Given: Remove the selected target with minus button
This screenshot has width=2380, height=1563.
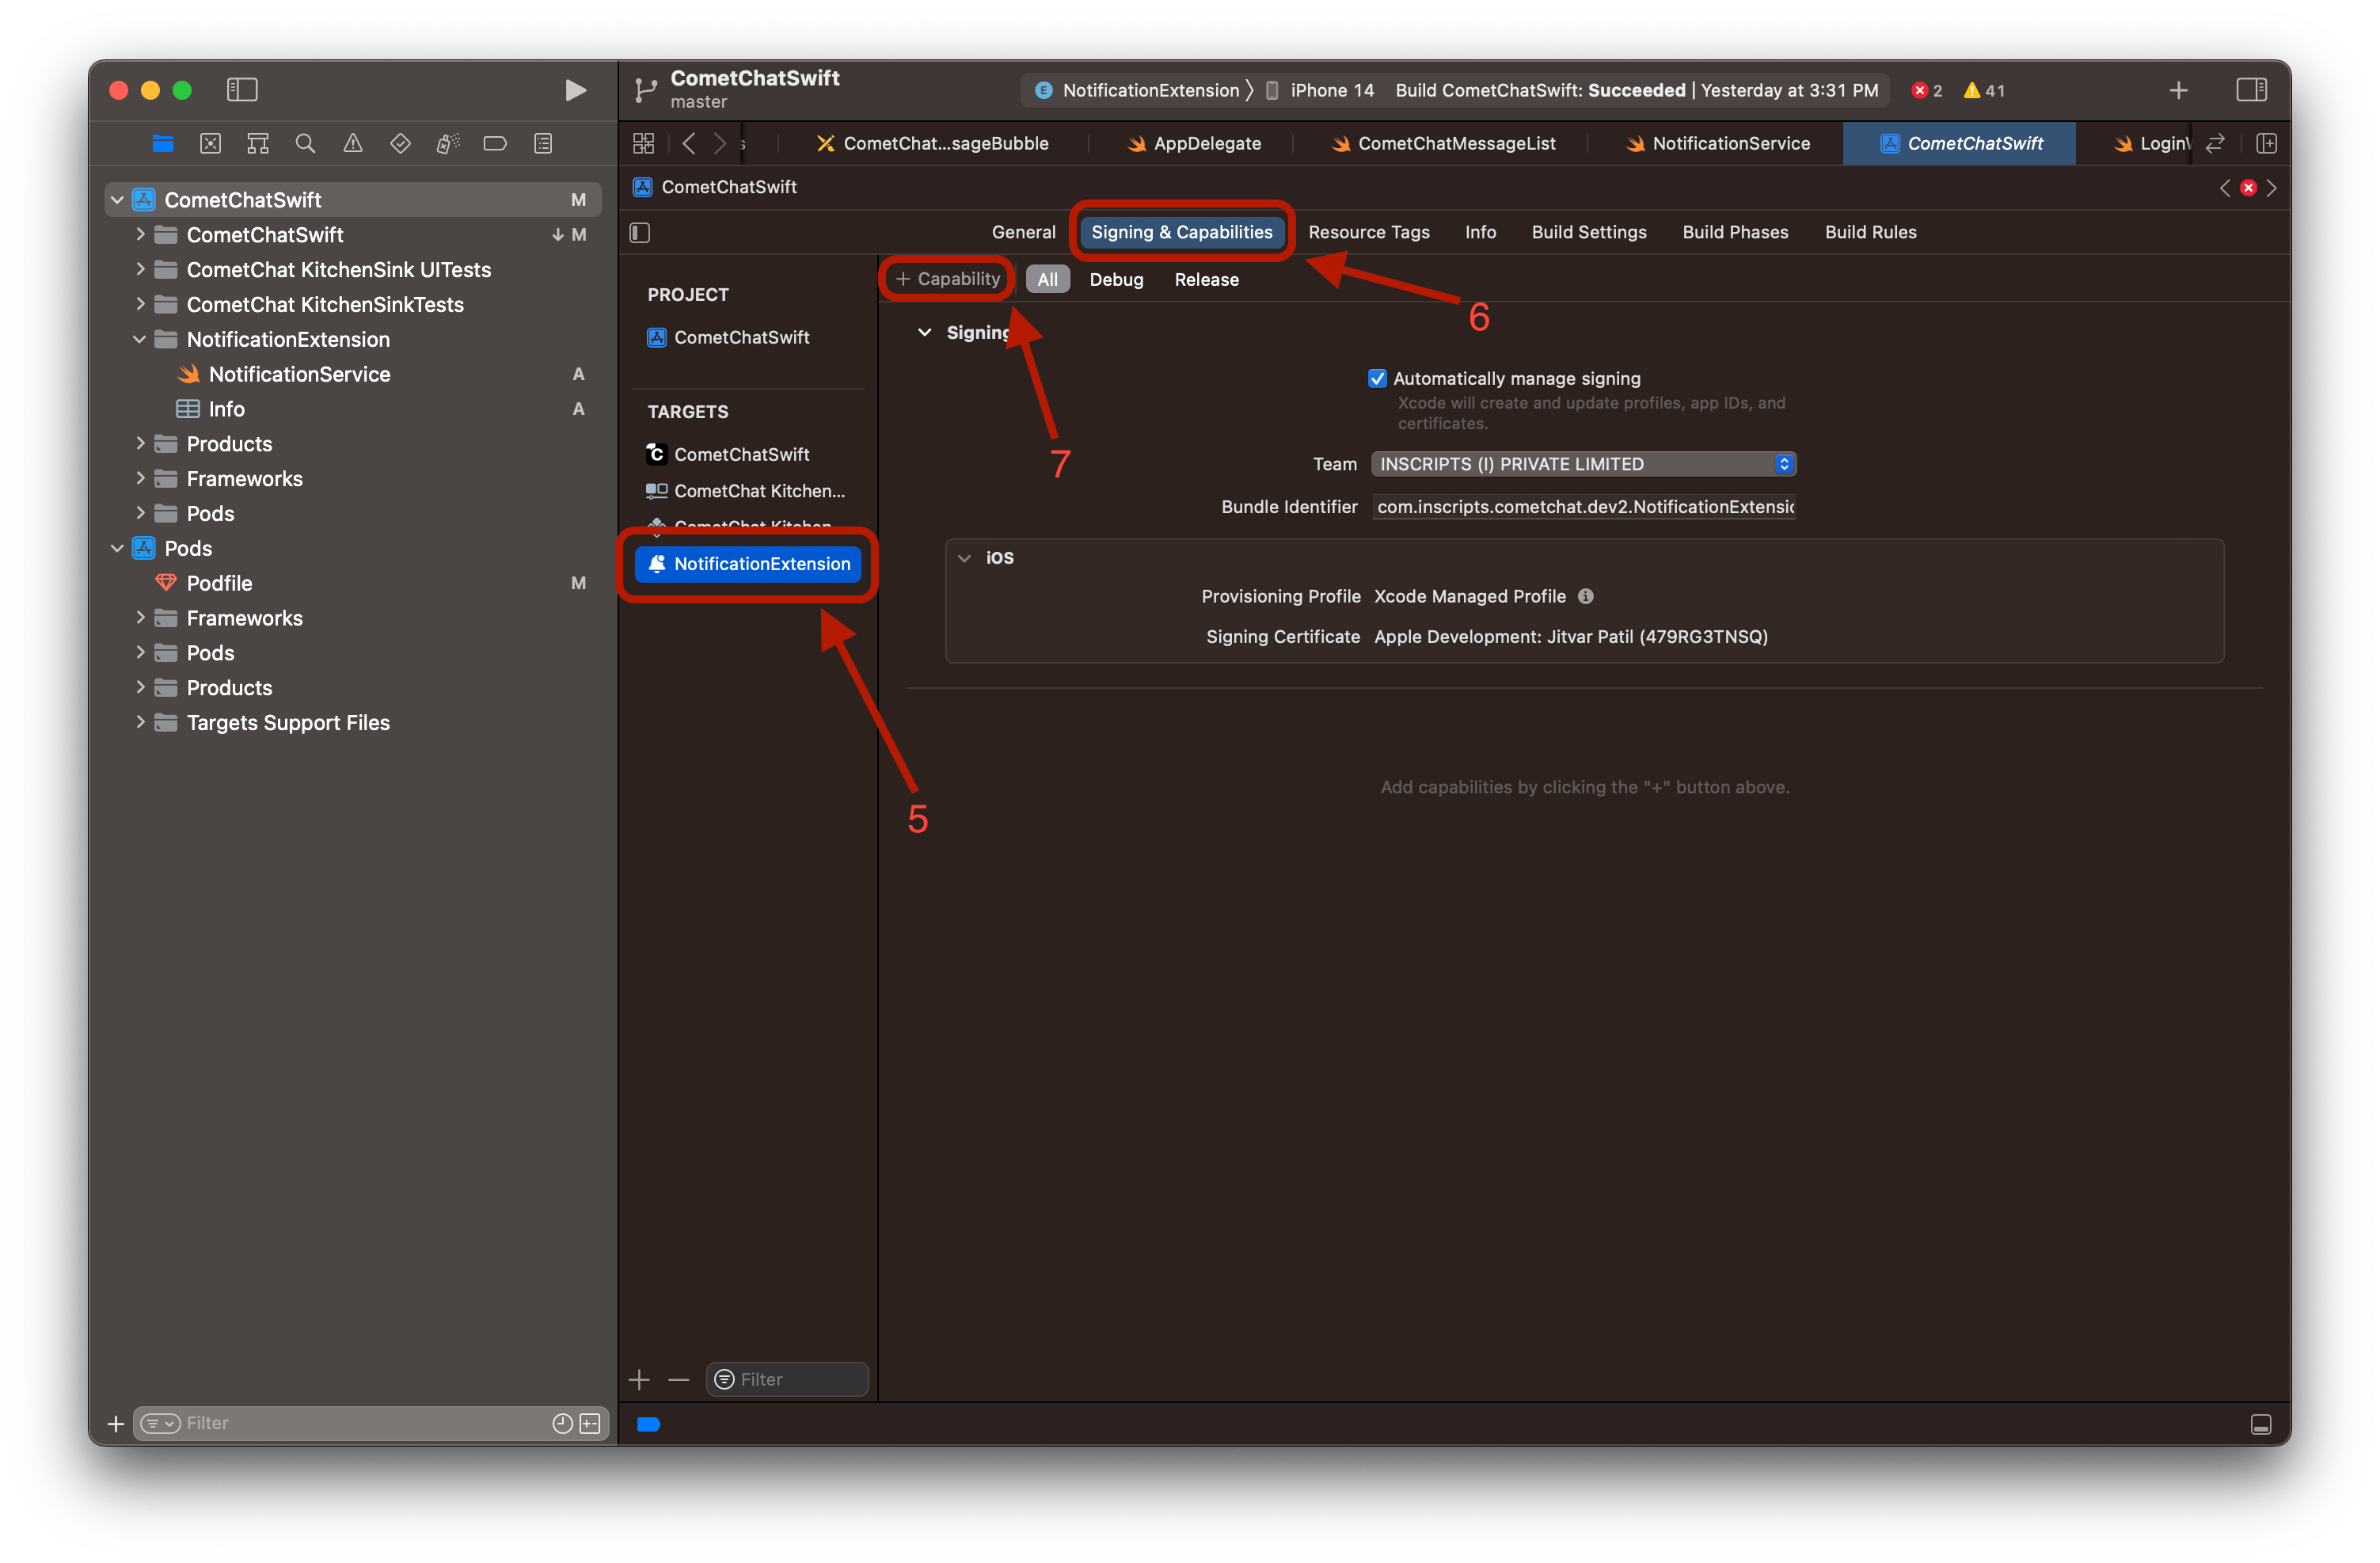Looking at the screenshot, I should pyautogui.click(x=679, y=1380).
